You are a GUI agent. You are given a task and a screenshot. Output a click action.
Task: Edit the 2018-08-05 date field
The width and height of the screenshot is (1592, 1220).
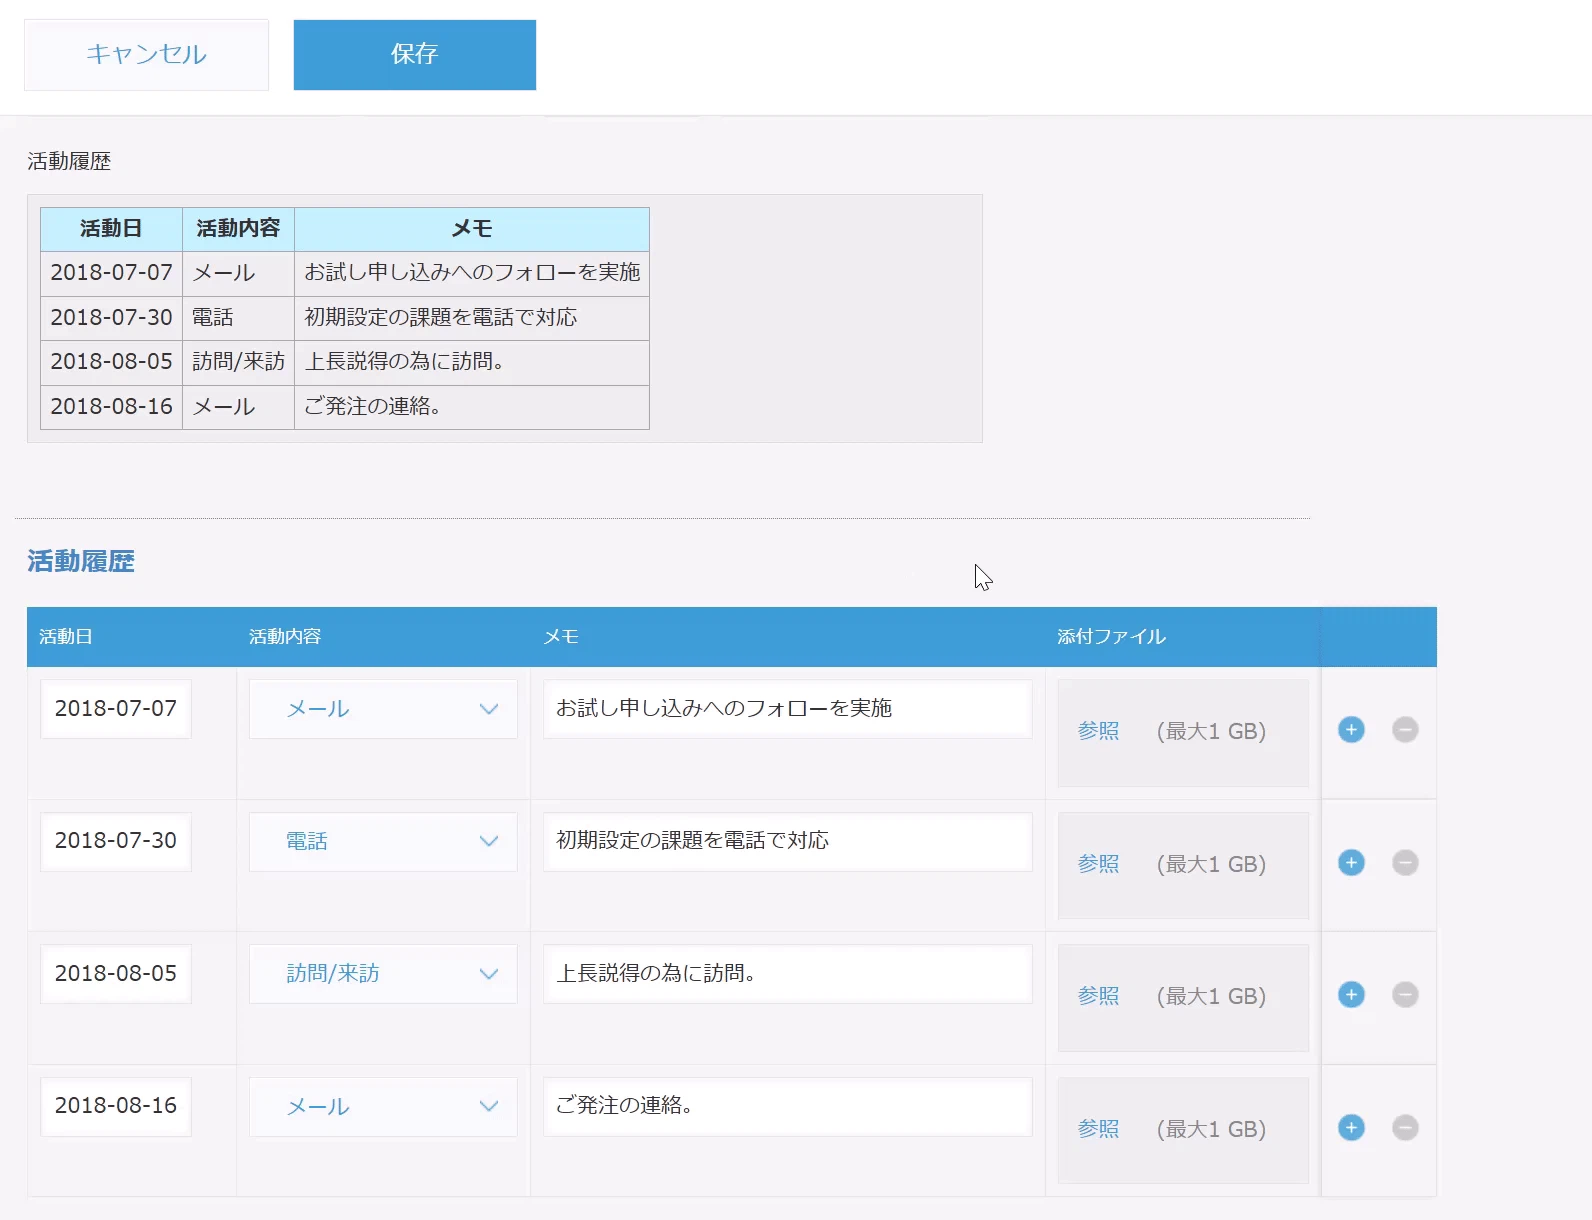tap(116, 974)
